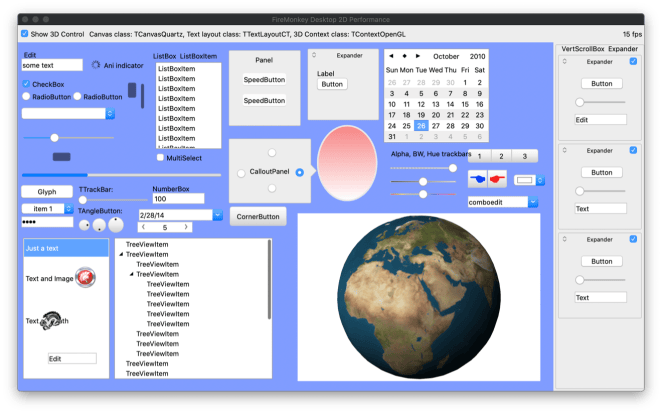Click the Edit field in the image list box
The height and width of the screenshot is (413, 662).
(72, 359)
